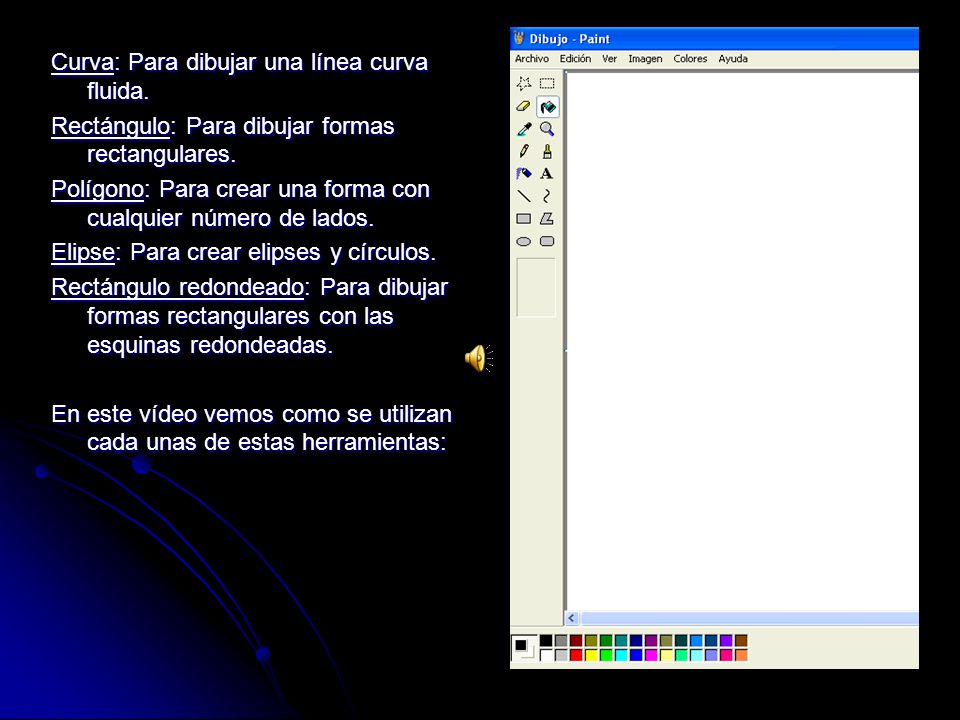
Task: Select the Brush tool
Action: (x=547, y=151)
